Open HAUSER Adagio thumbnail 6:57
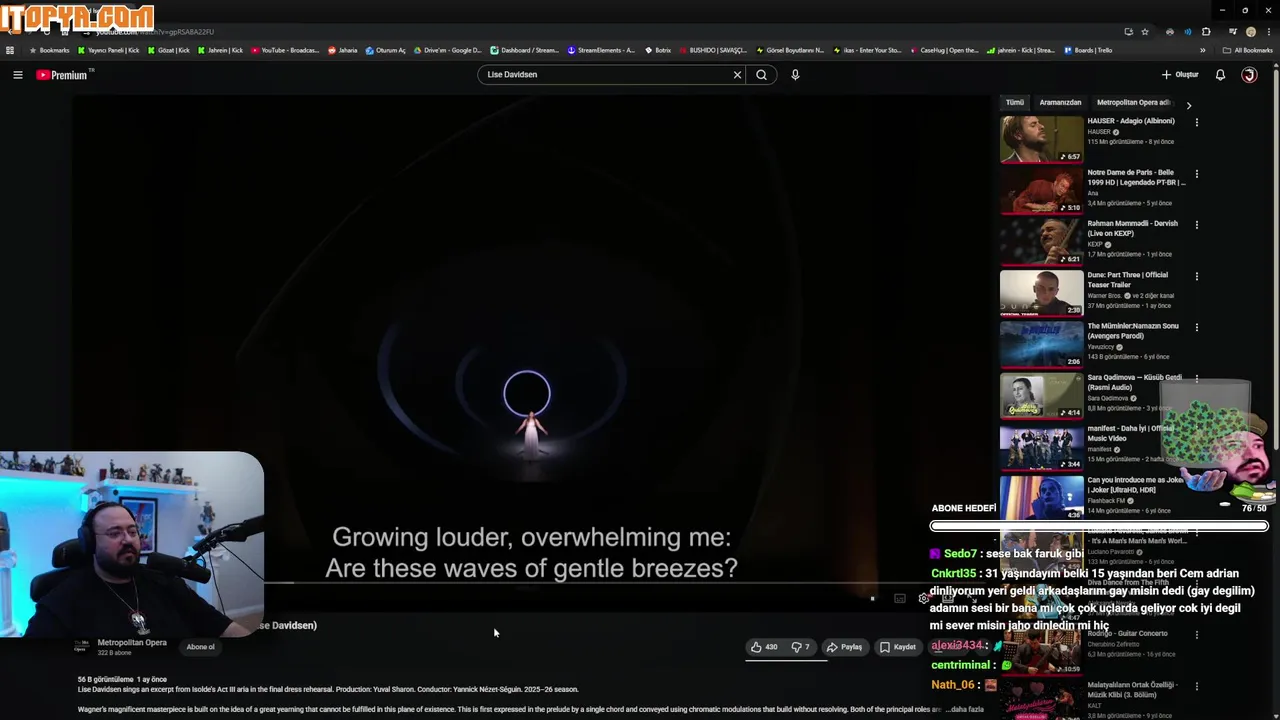The width and height of the screenshot is (1280, 720). [x=1041, y=139]
